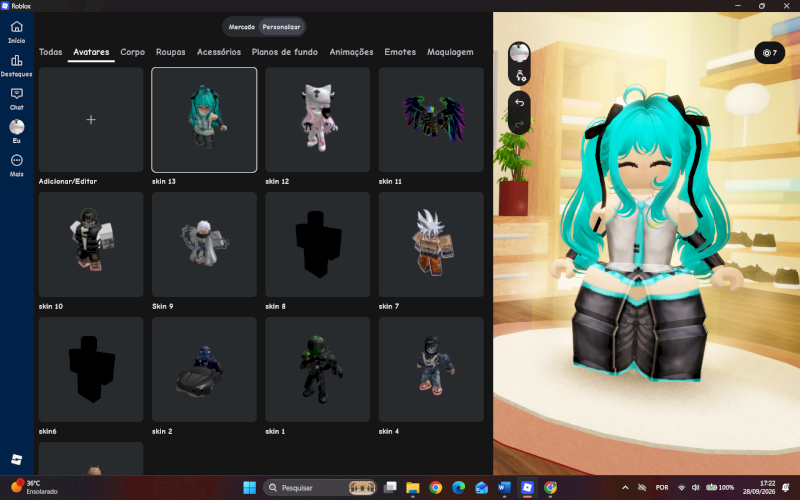Switch to the Roupas tab
800x500 pixels.
pyautogui.click(x=170, y=52)
